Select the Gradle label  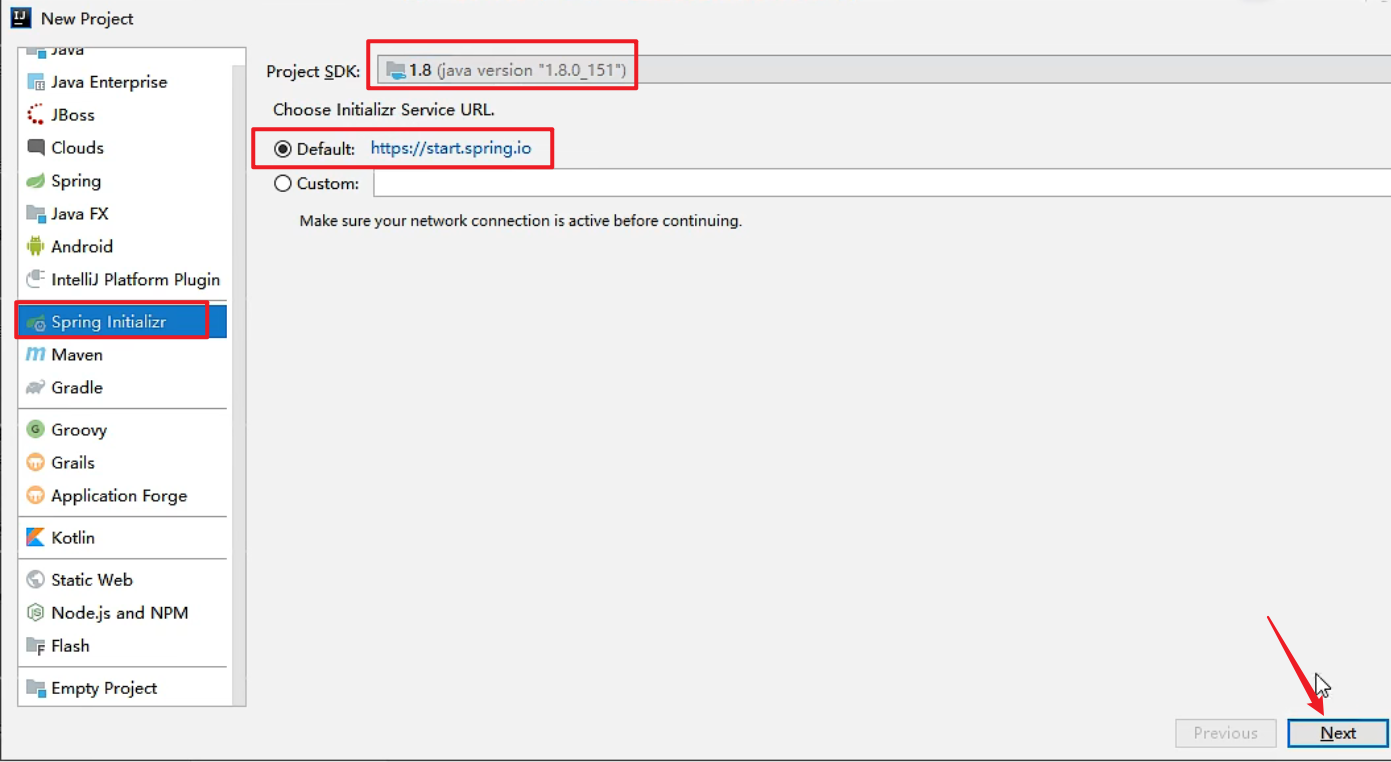coord(77,388)
